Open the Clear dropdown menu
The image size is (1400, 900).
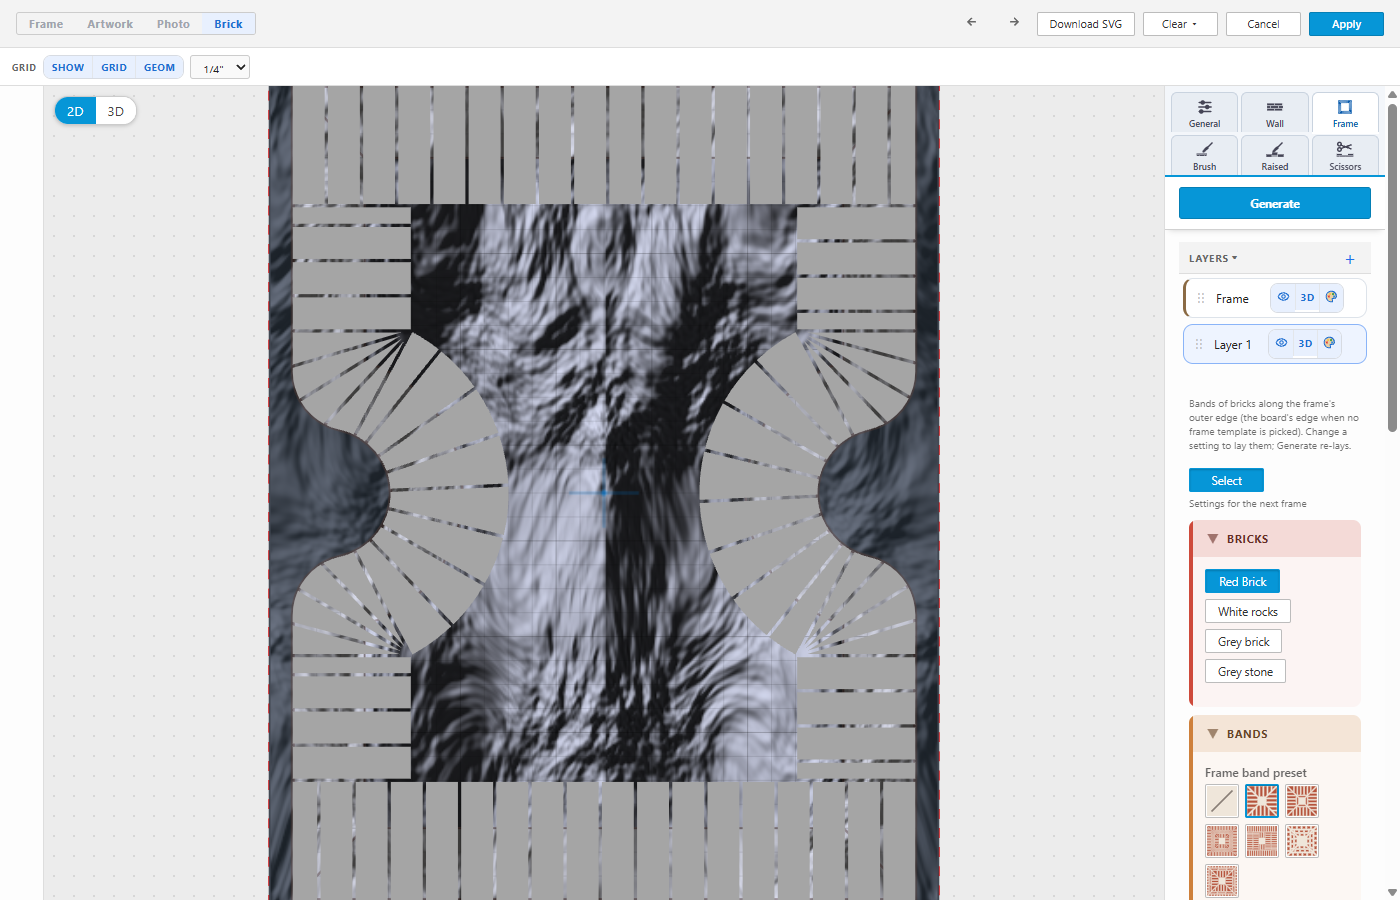coord(1180,24)
